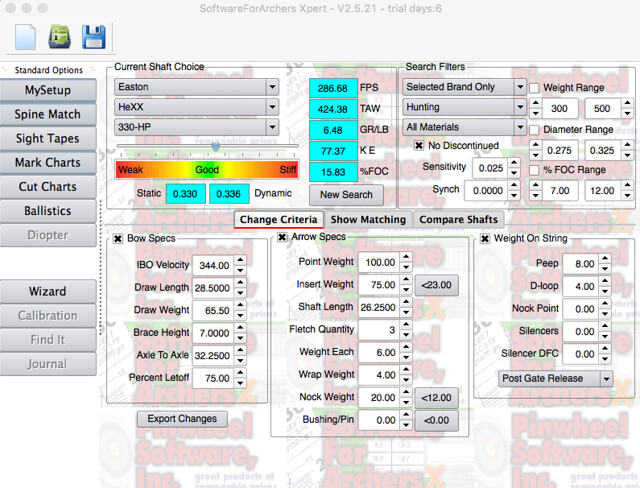Click the Weight Range minimum 300 field

(560, 109)
